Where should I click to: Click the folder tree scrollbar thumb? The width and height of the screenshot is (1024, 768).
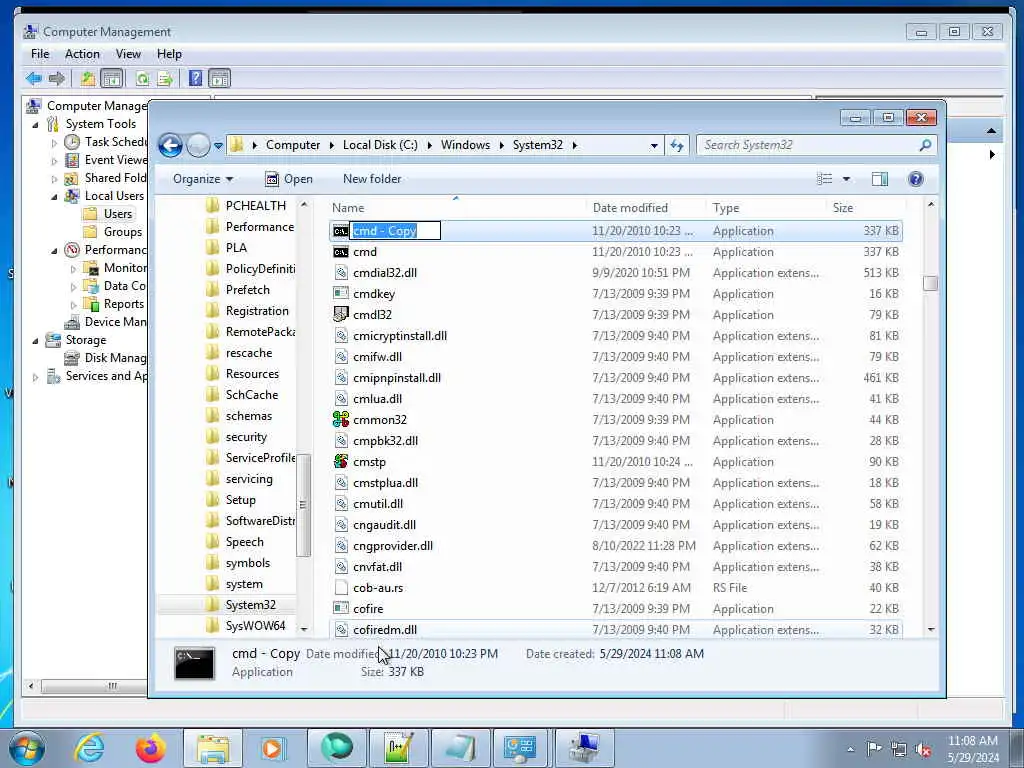(x=303, y=505)
